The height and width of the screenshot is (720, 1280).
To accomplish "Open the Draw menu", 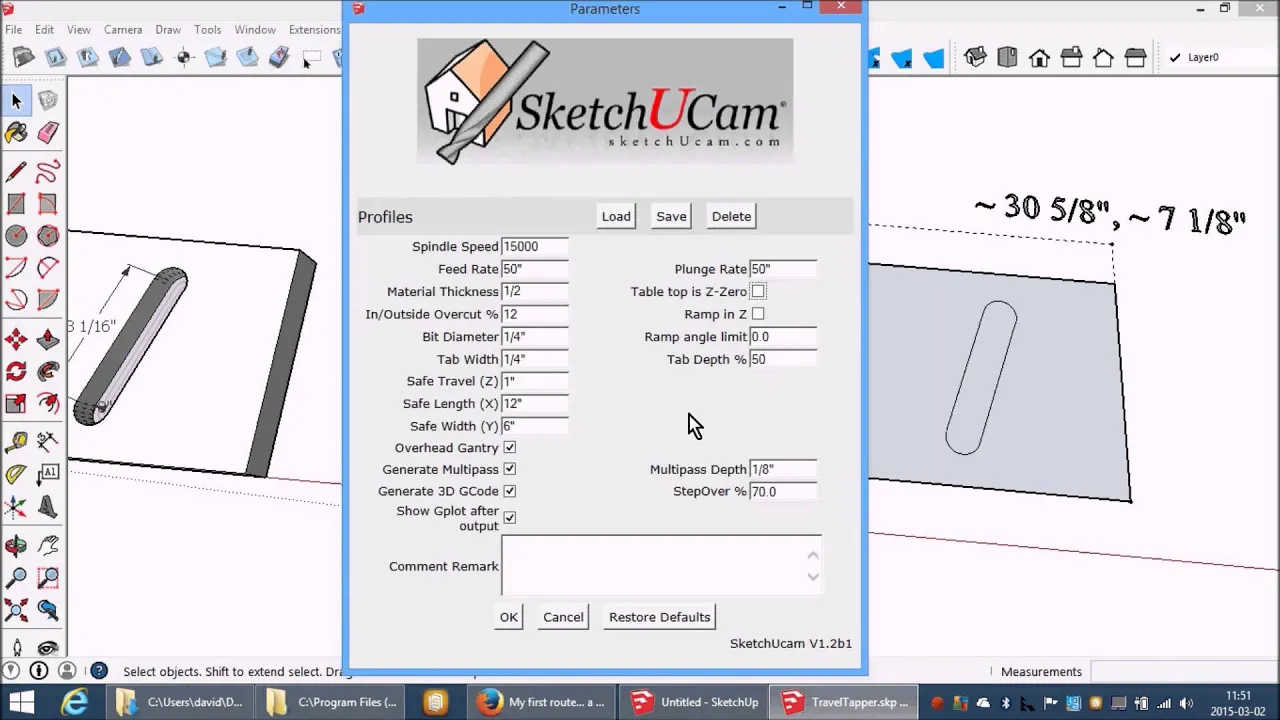I will tap(168, 30).
